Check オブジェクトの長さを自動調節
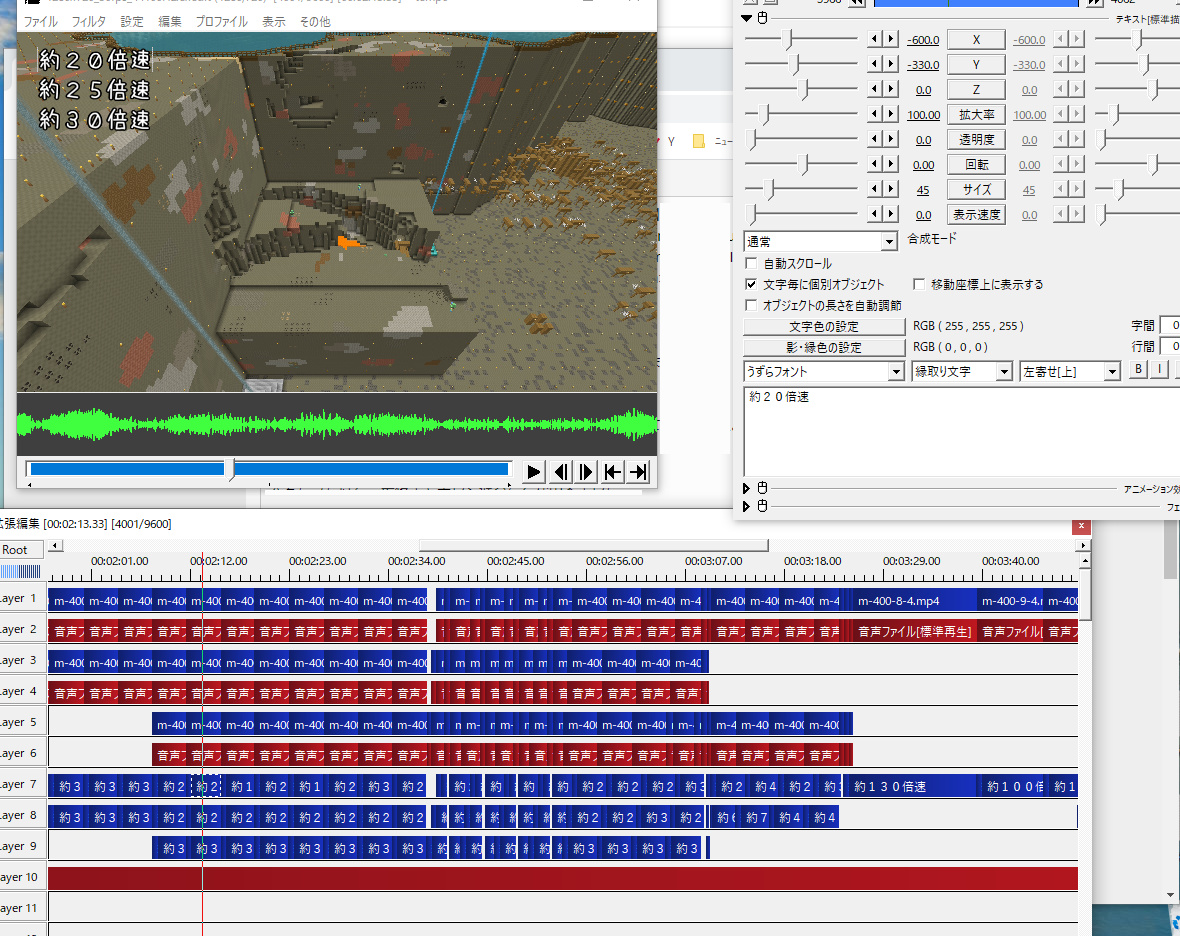1180x936 pixels. pyautogui.click(x=751, y=305)
